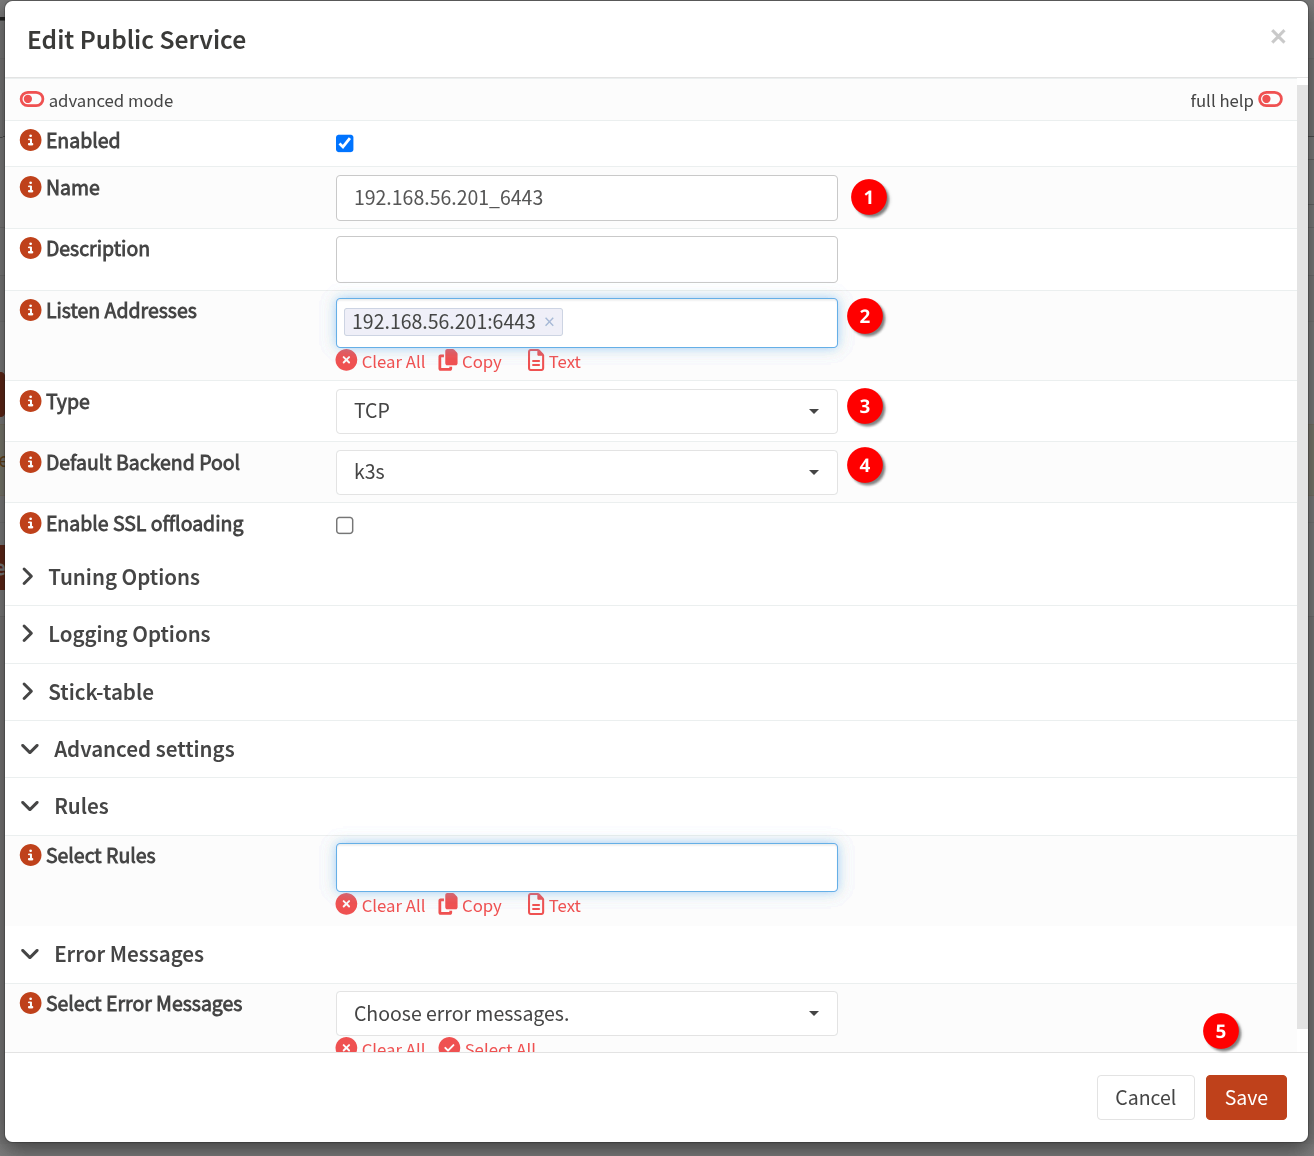Click Copy icon under Listen Addresses
Image resolution: width=1314 pixels, height=1156 pixels.
[x=448, y=361]
